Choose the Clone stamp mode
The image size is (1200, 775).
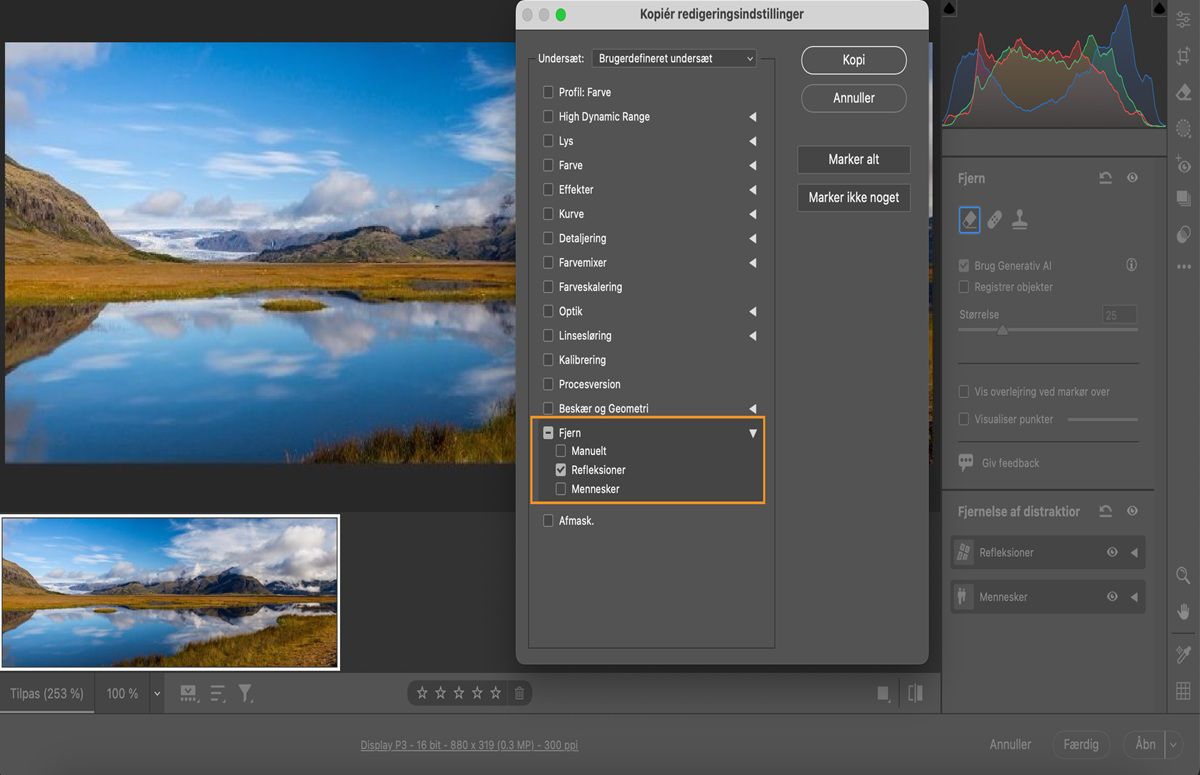[1020, 220]
